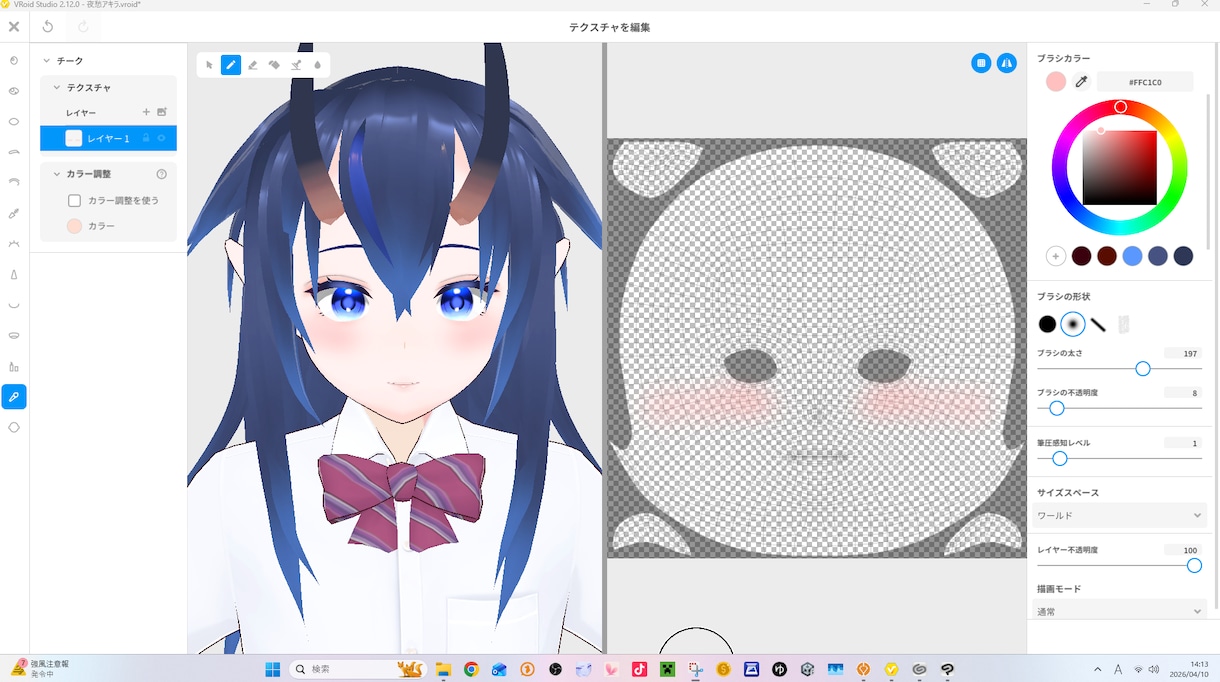Edit the #FFC1C0 hex color field
Image resolution: width=1220 pixels, height=682 pixels.
coord(1145,82)
